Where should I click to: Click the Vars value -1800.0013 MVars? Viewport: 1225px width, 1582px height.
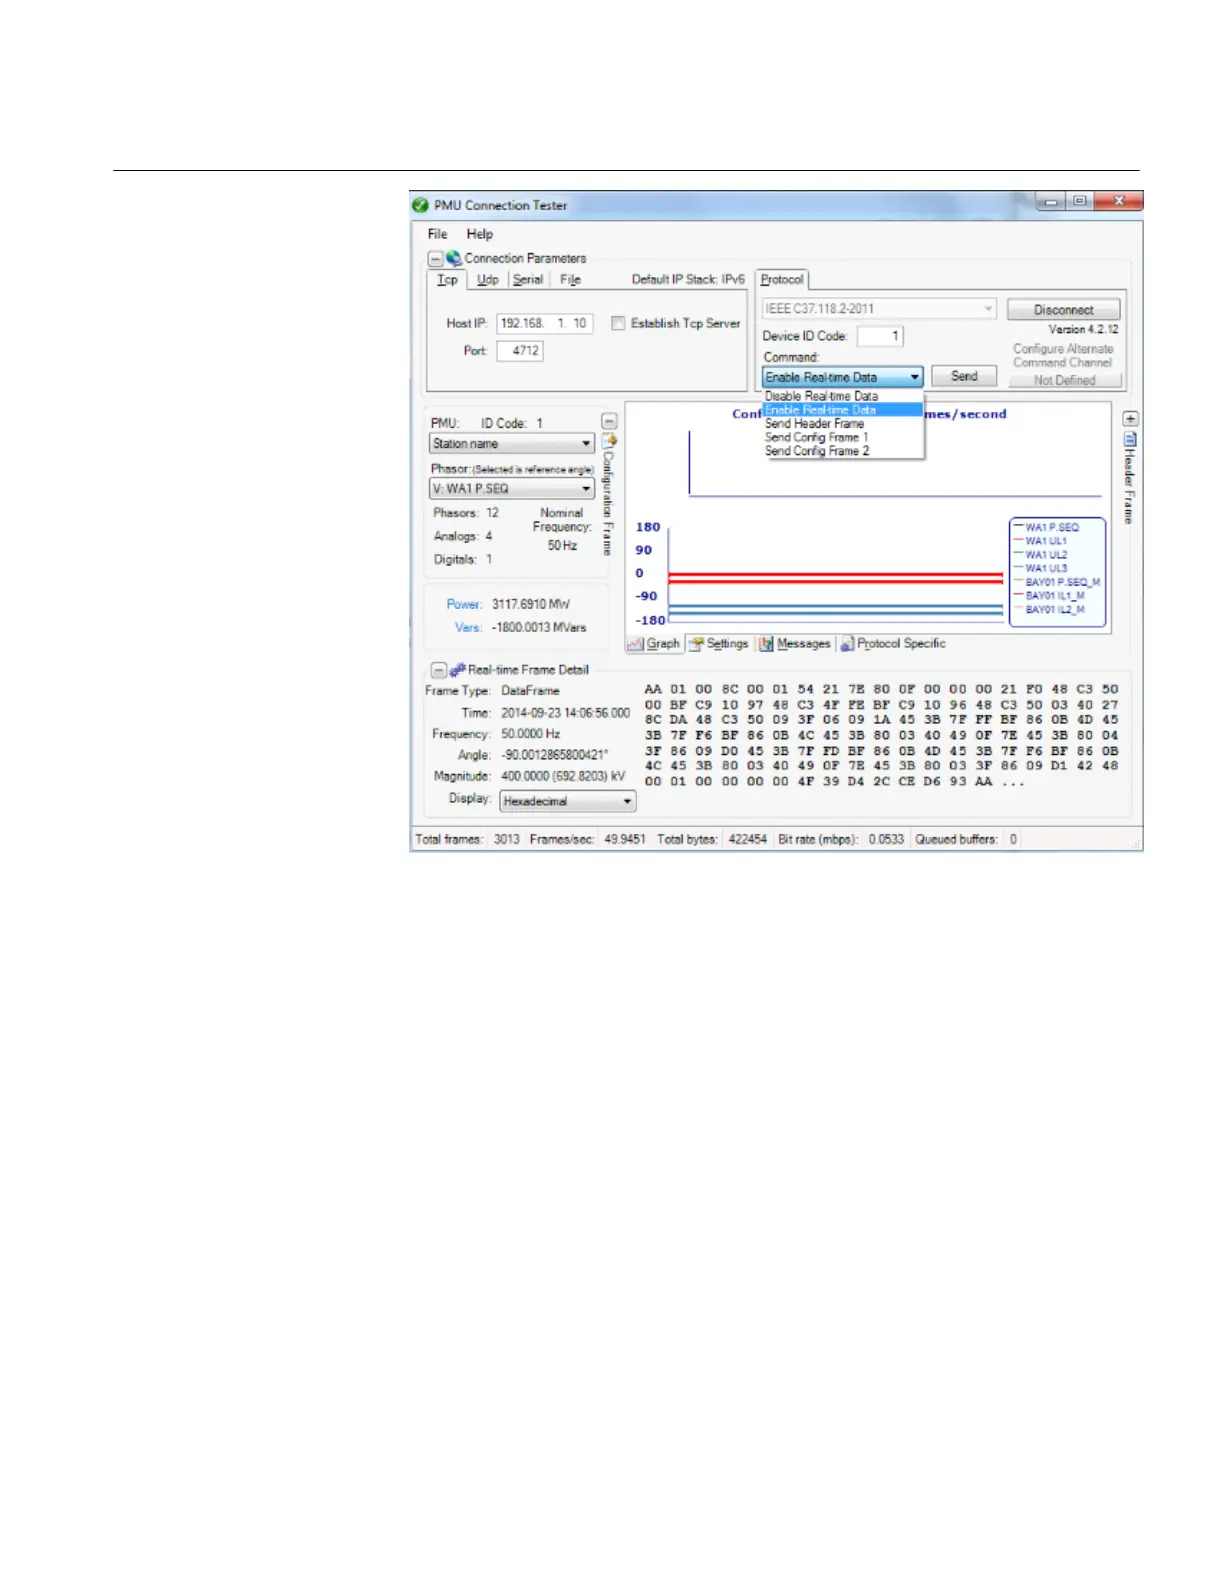click(x=539, y=628)
